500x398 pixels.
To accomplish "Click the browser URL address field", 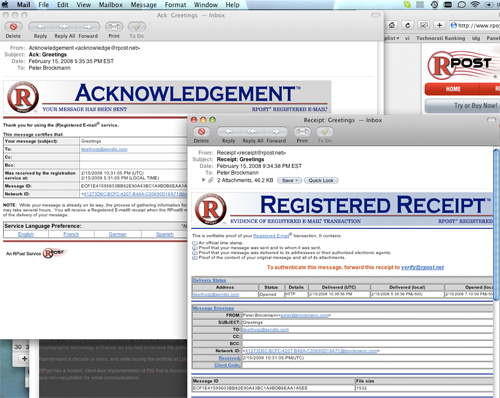I will [474, 25].
